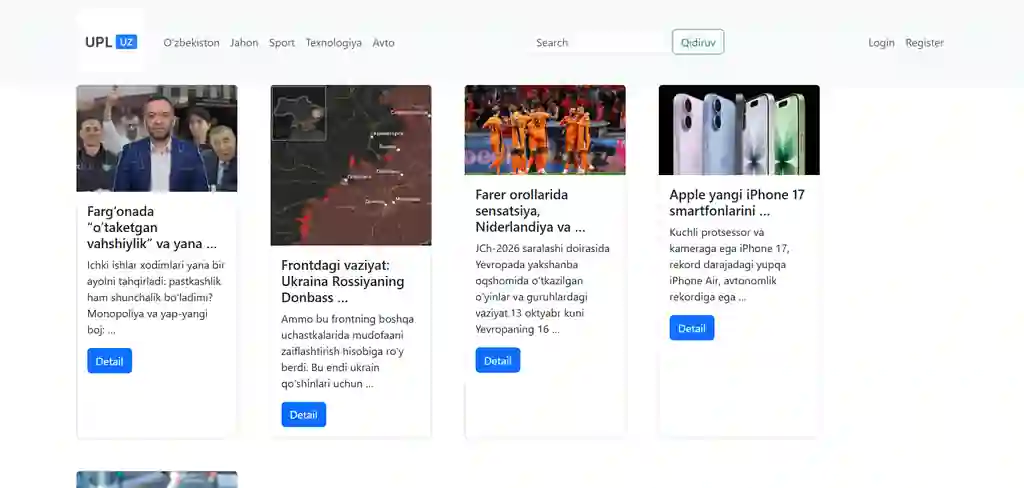Click the Donbass frontline map image

351,165
